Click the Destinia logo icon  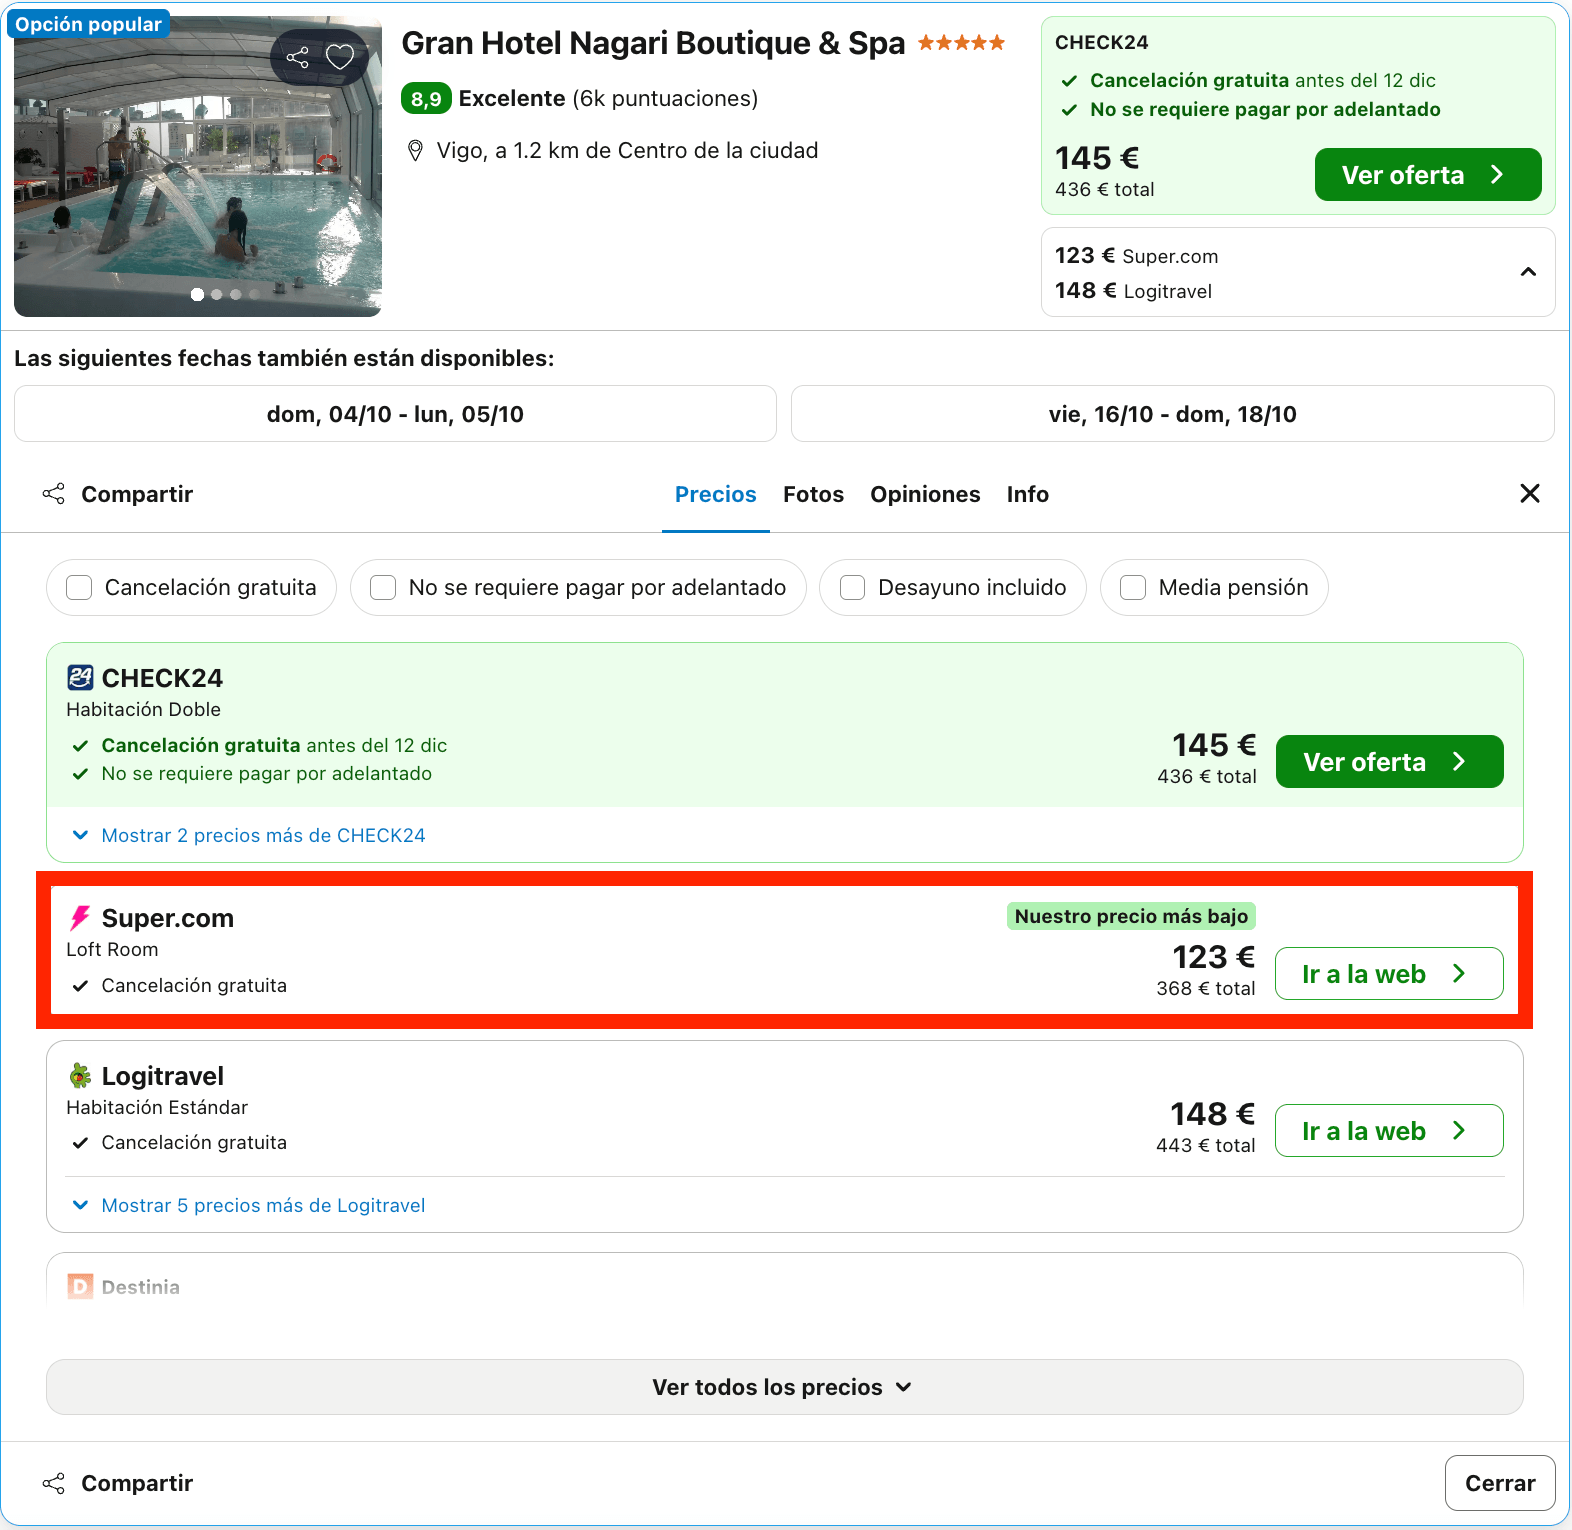(x=80, y=1287)
